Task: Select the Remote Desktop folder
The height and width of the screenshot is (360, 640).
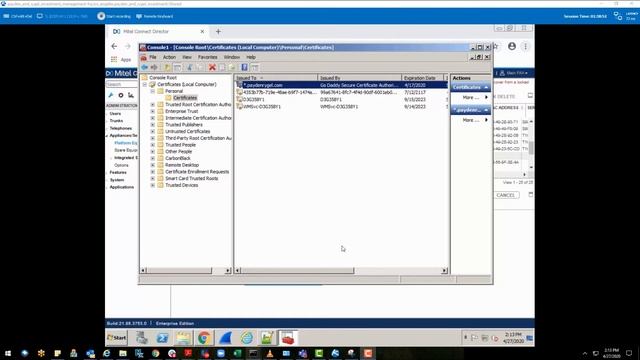Action: [182, 165]
